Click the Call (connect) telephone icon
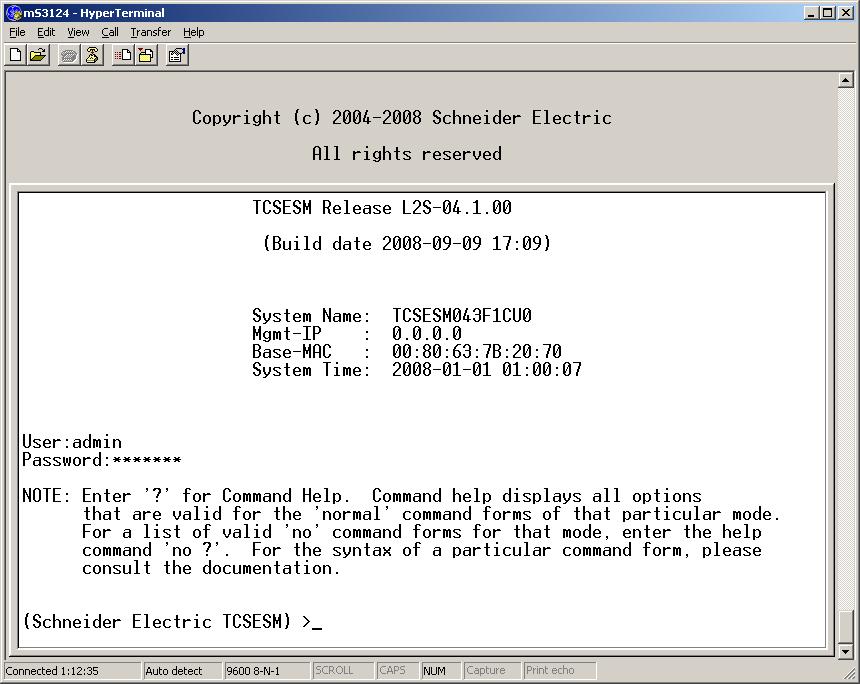This screenshot has height=684, width=860. pos(68,56)
